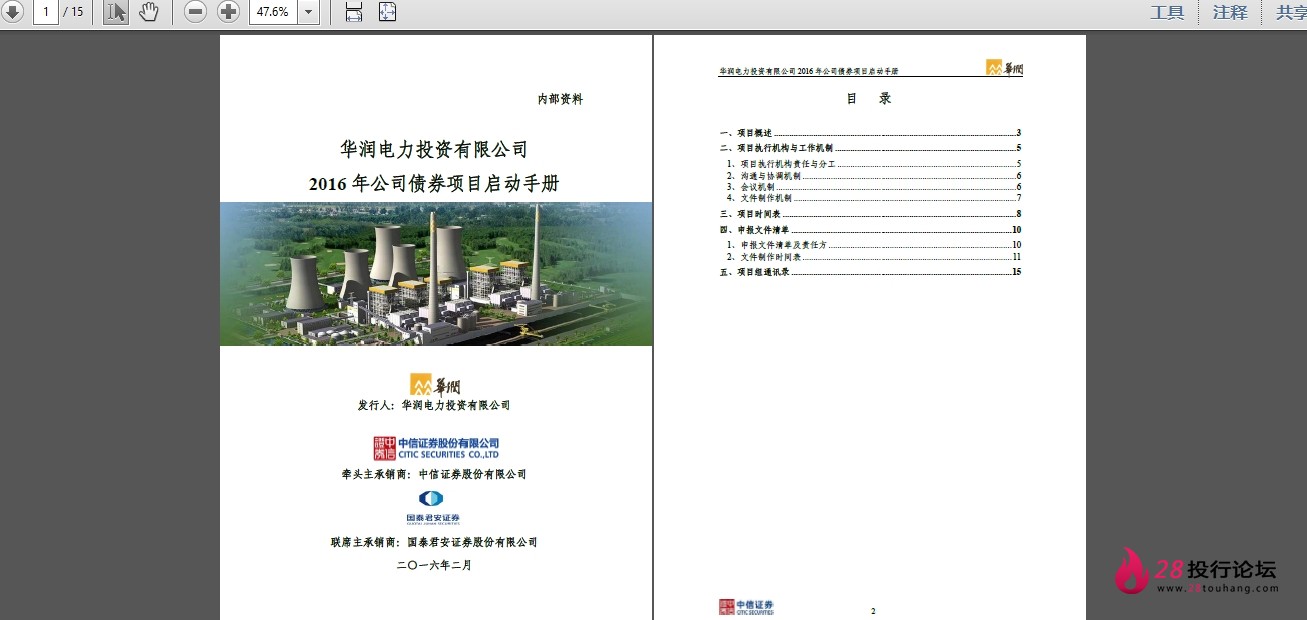Click the CITIC Securities logo on cover

(435, 448)
